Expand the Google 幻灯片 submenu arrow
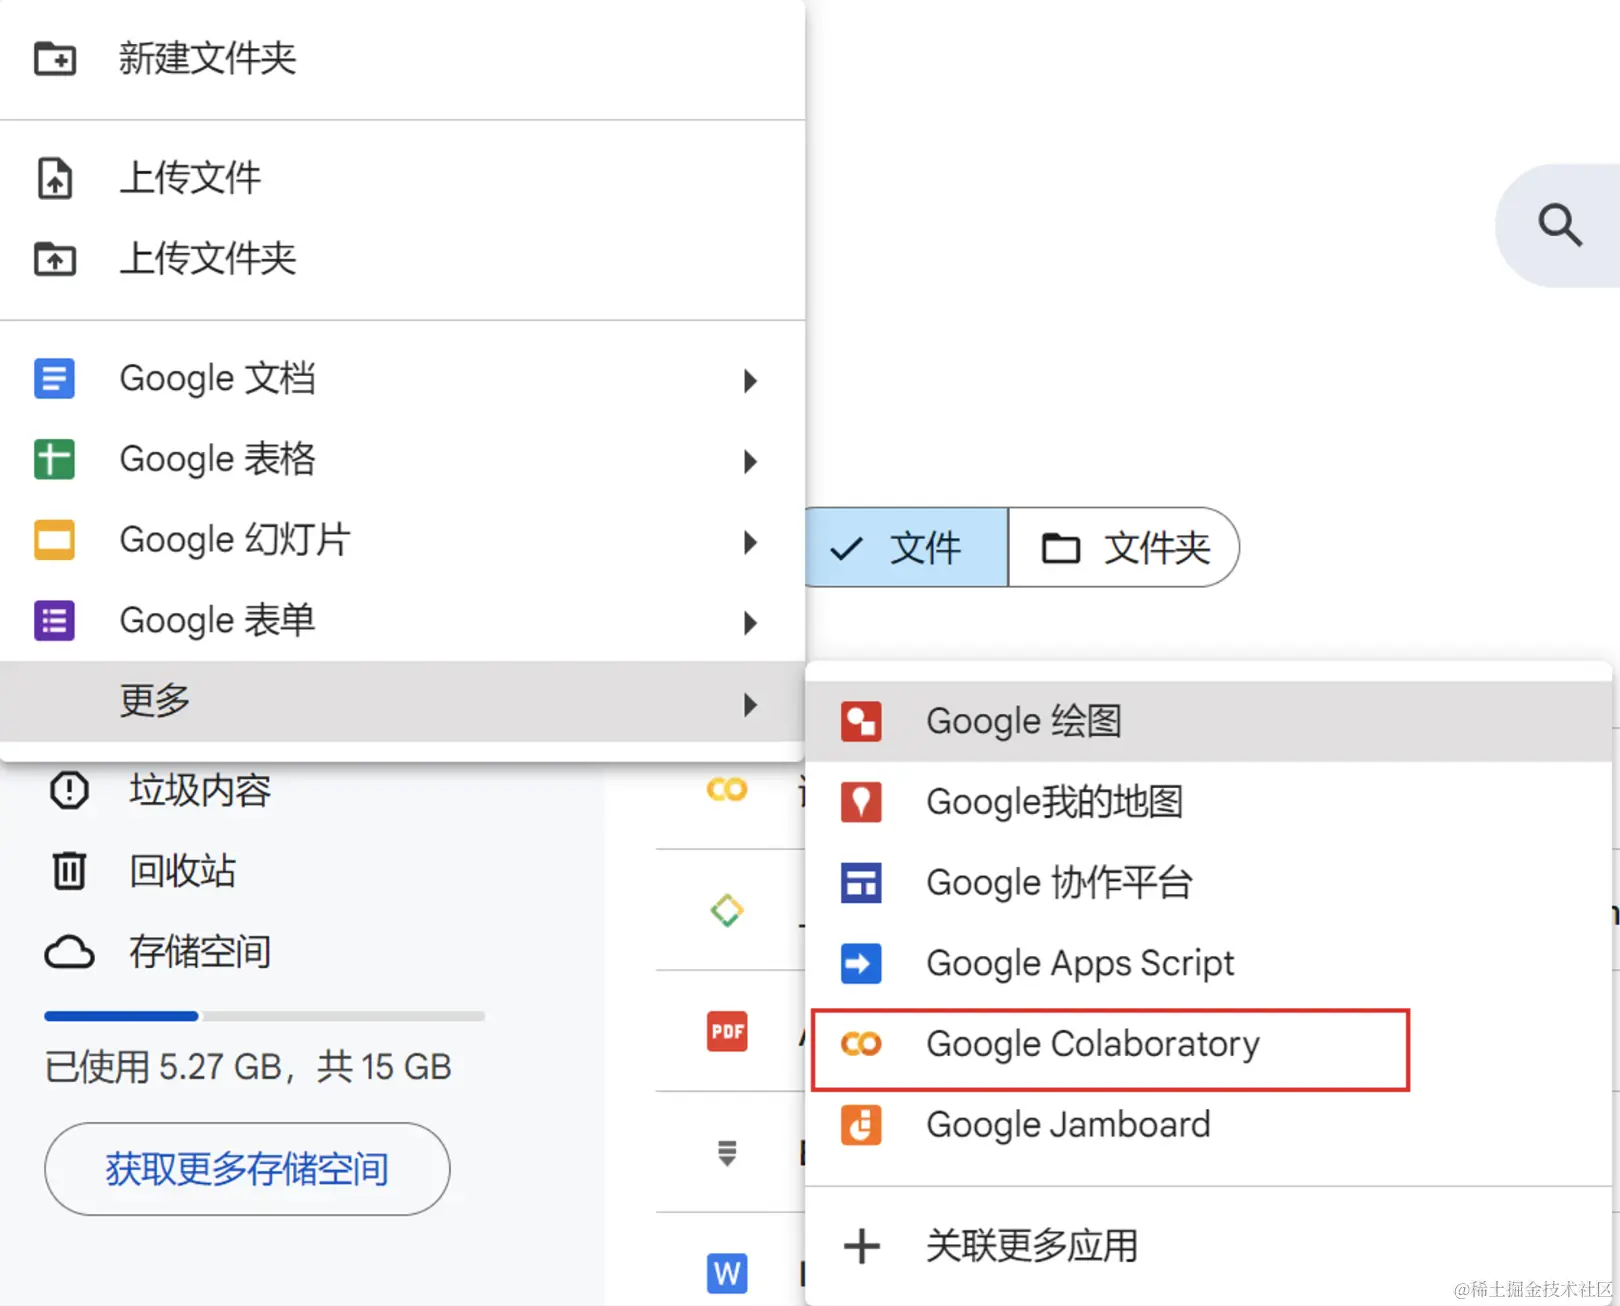The image size is (1620, 1306). click(750, 543)
